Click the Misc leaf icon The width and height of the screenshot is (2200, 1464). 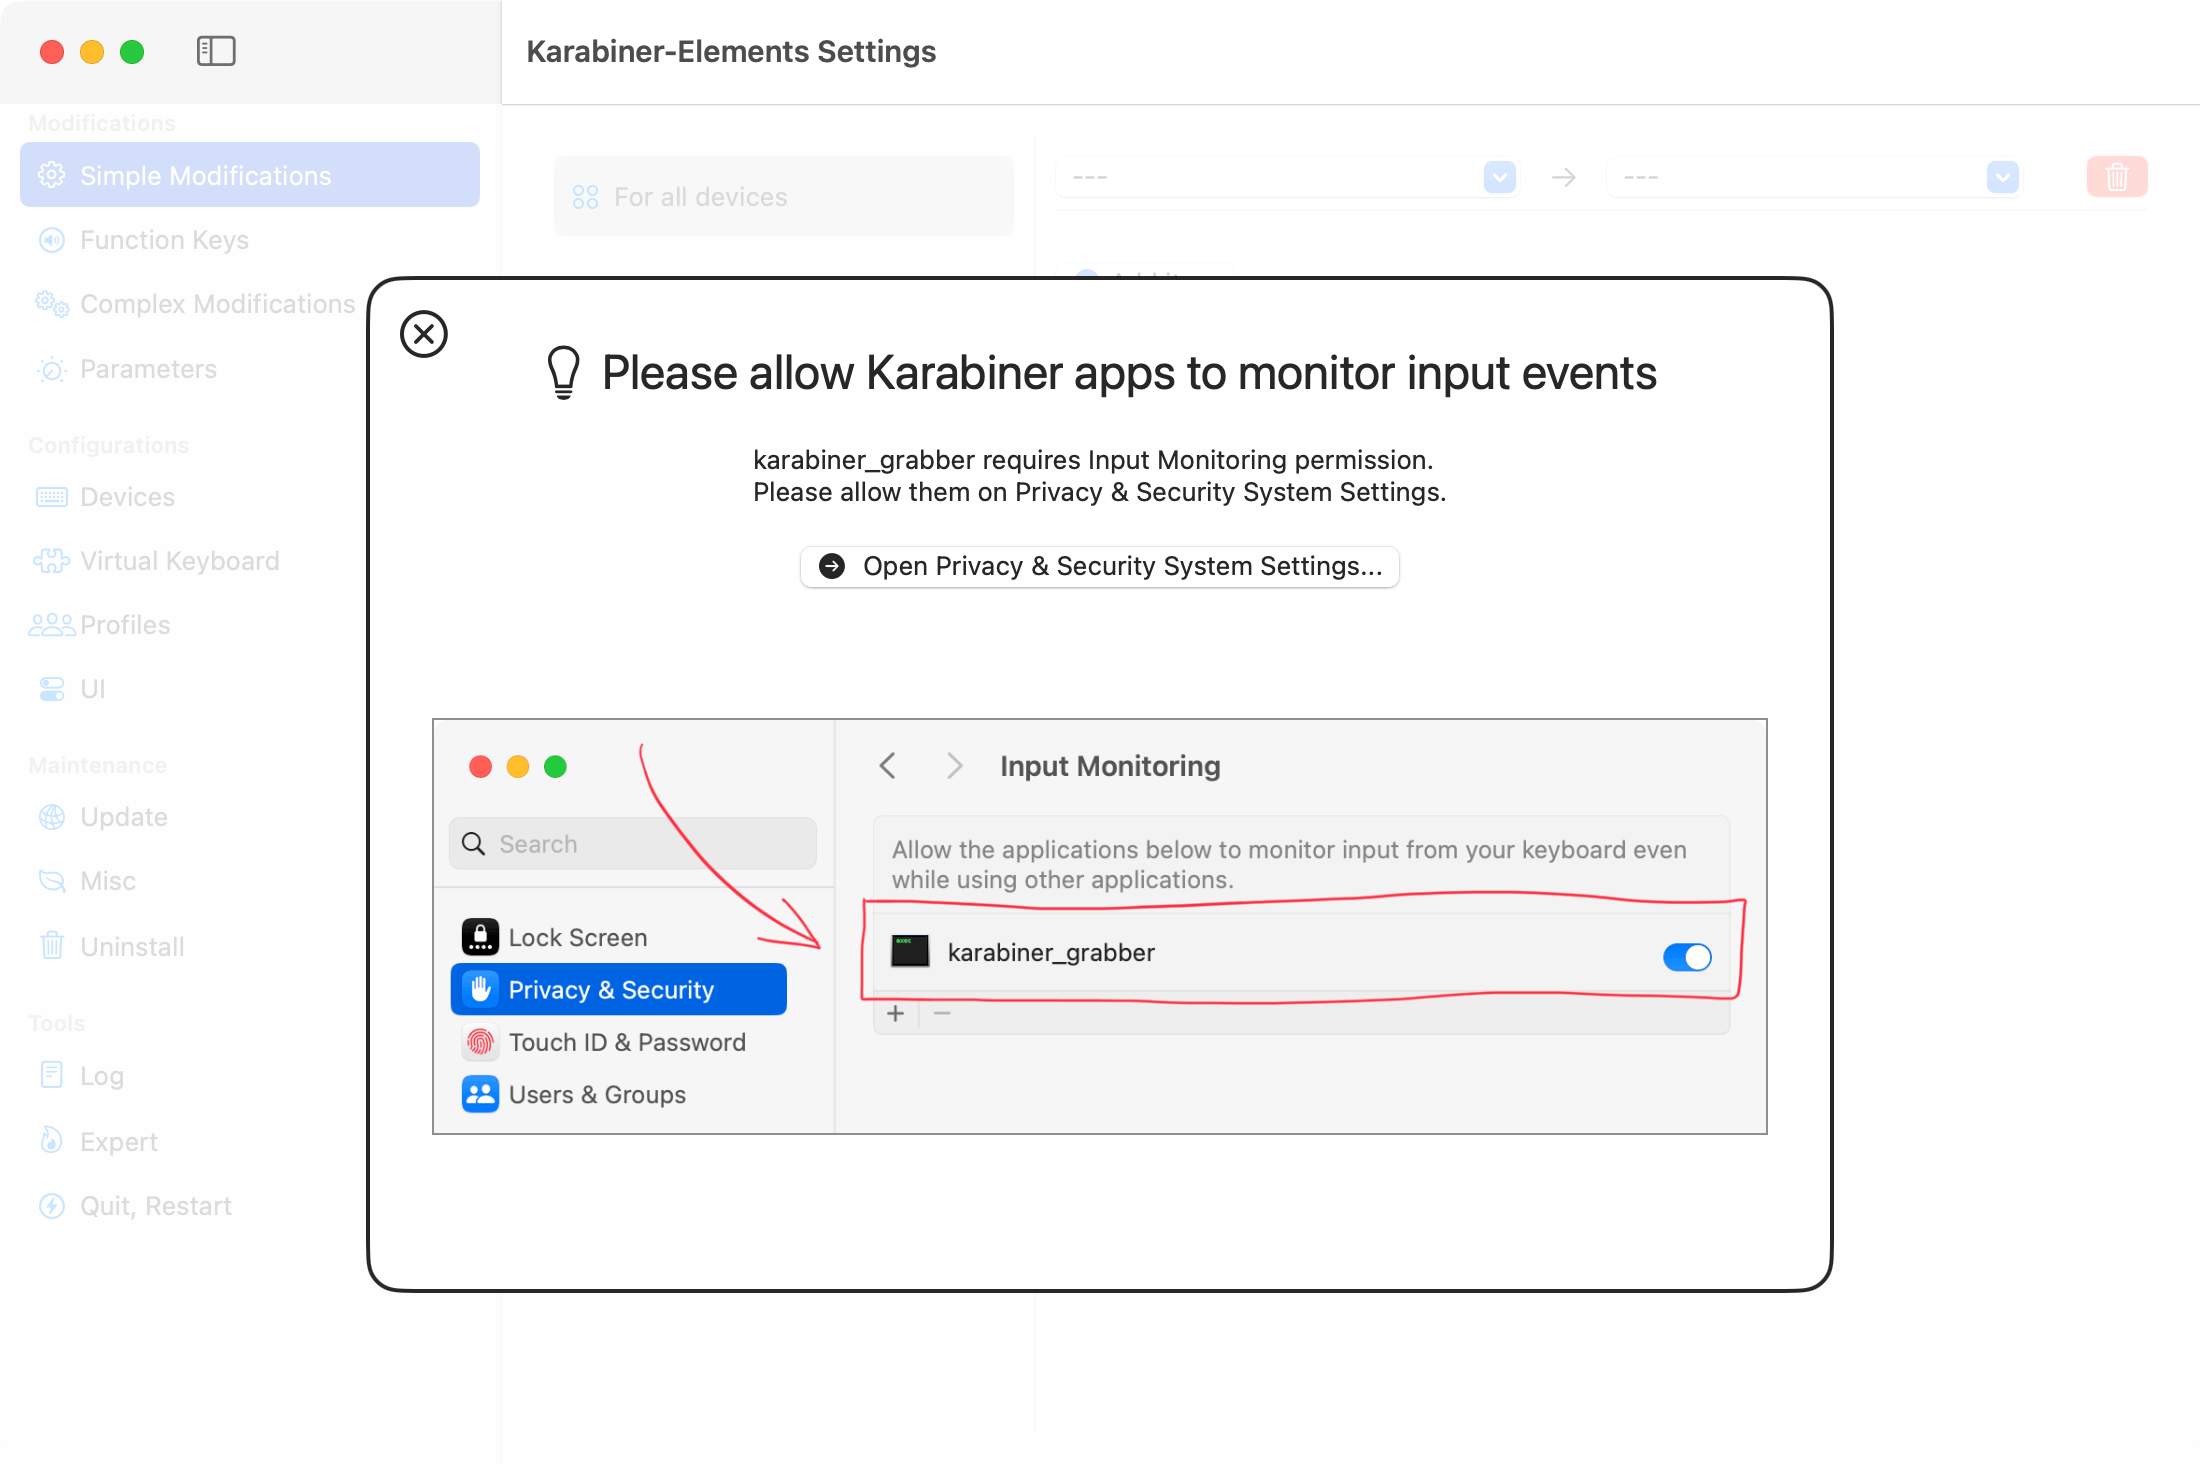click(x=52, y=881)
